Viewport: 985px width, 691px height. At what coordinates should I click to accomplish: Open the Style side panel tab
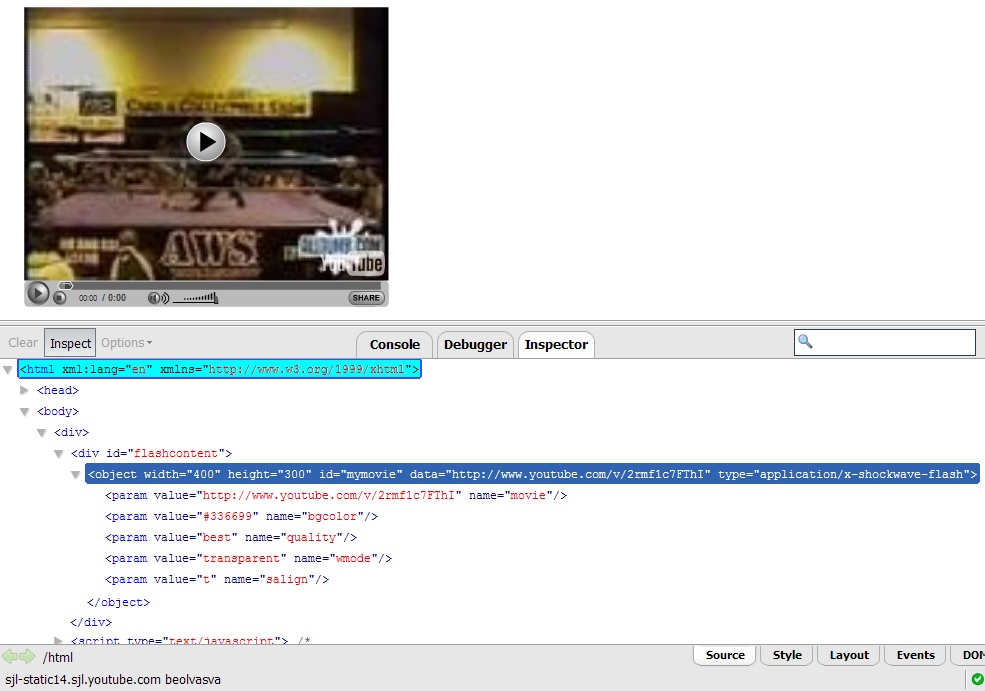(x=787, y=655)
